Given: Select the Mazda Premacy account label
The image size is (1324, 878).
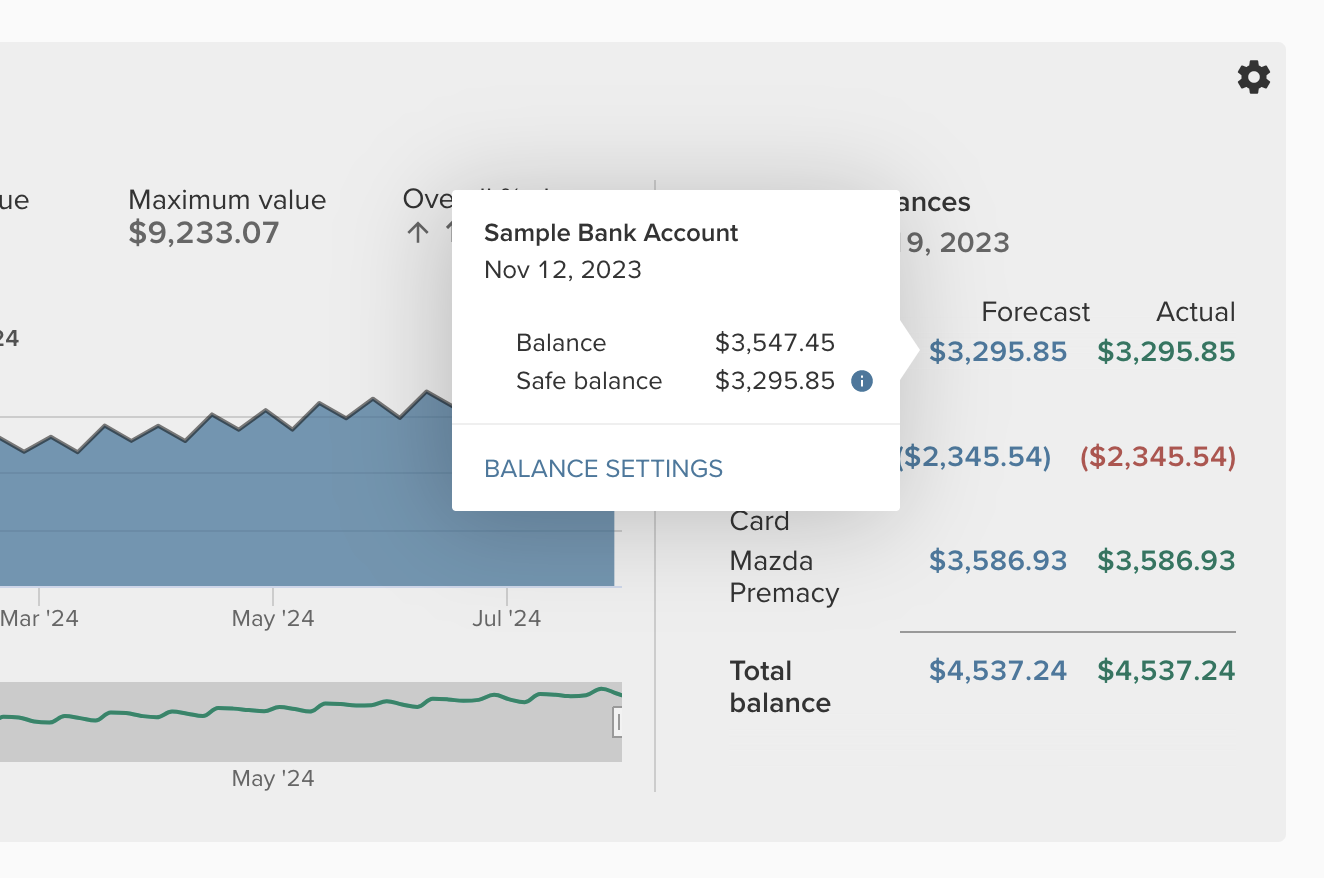Looking at the screenshot, I should point(784,576).
